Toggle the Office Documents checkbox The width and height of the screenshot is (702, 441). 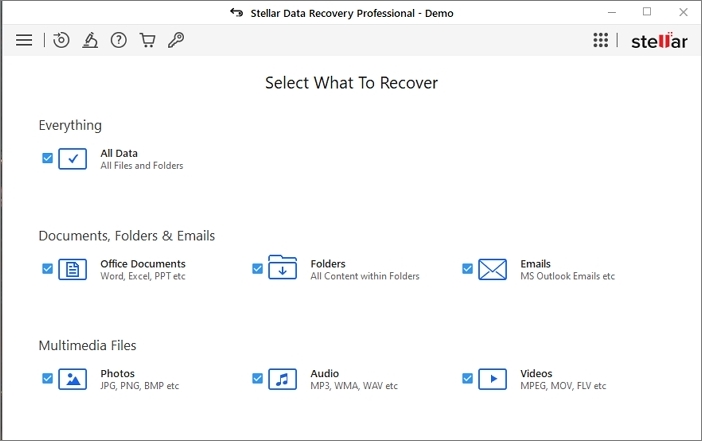point(47,269)
